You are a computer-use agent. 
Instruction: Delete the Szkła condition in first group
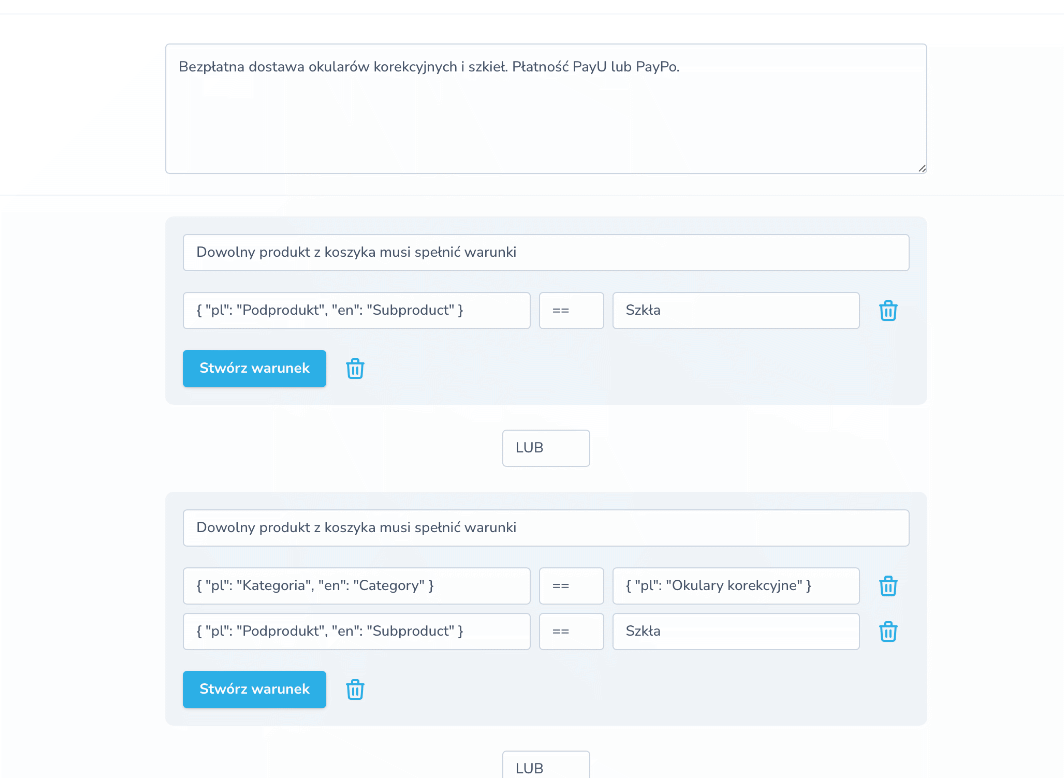click(888, 311)
